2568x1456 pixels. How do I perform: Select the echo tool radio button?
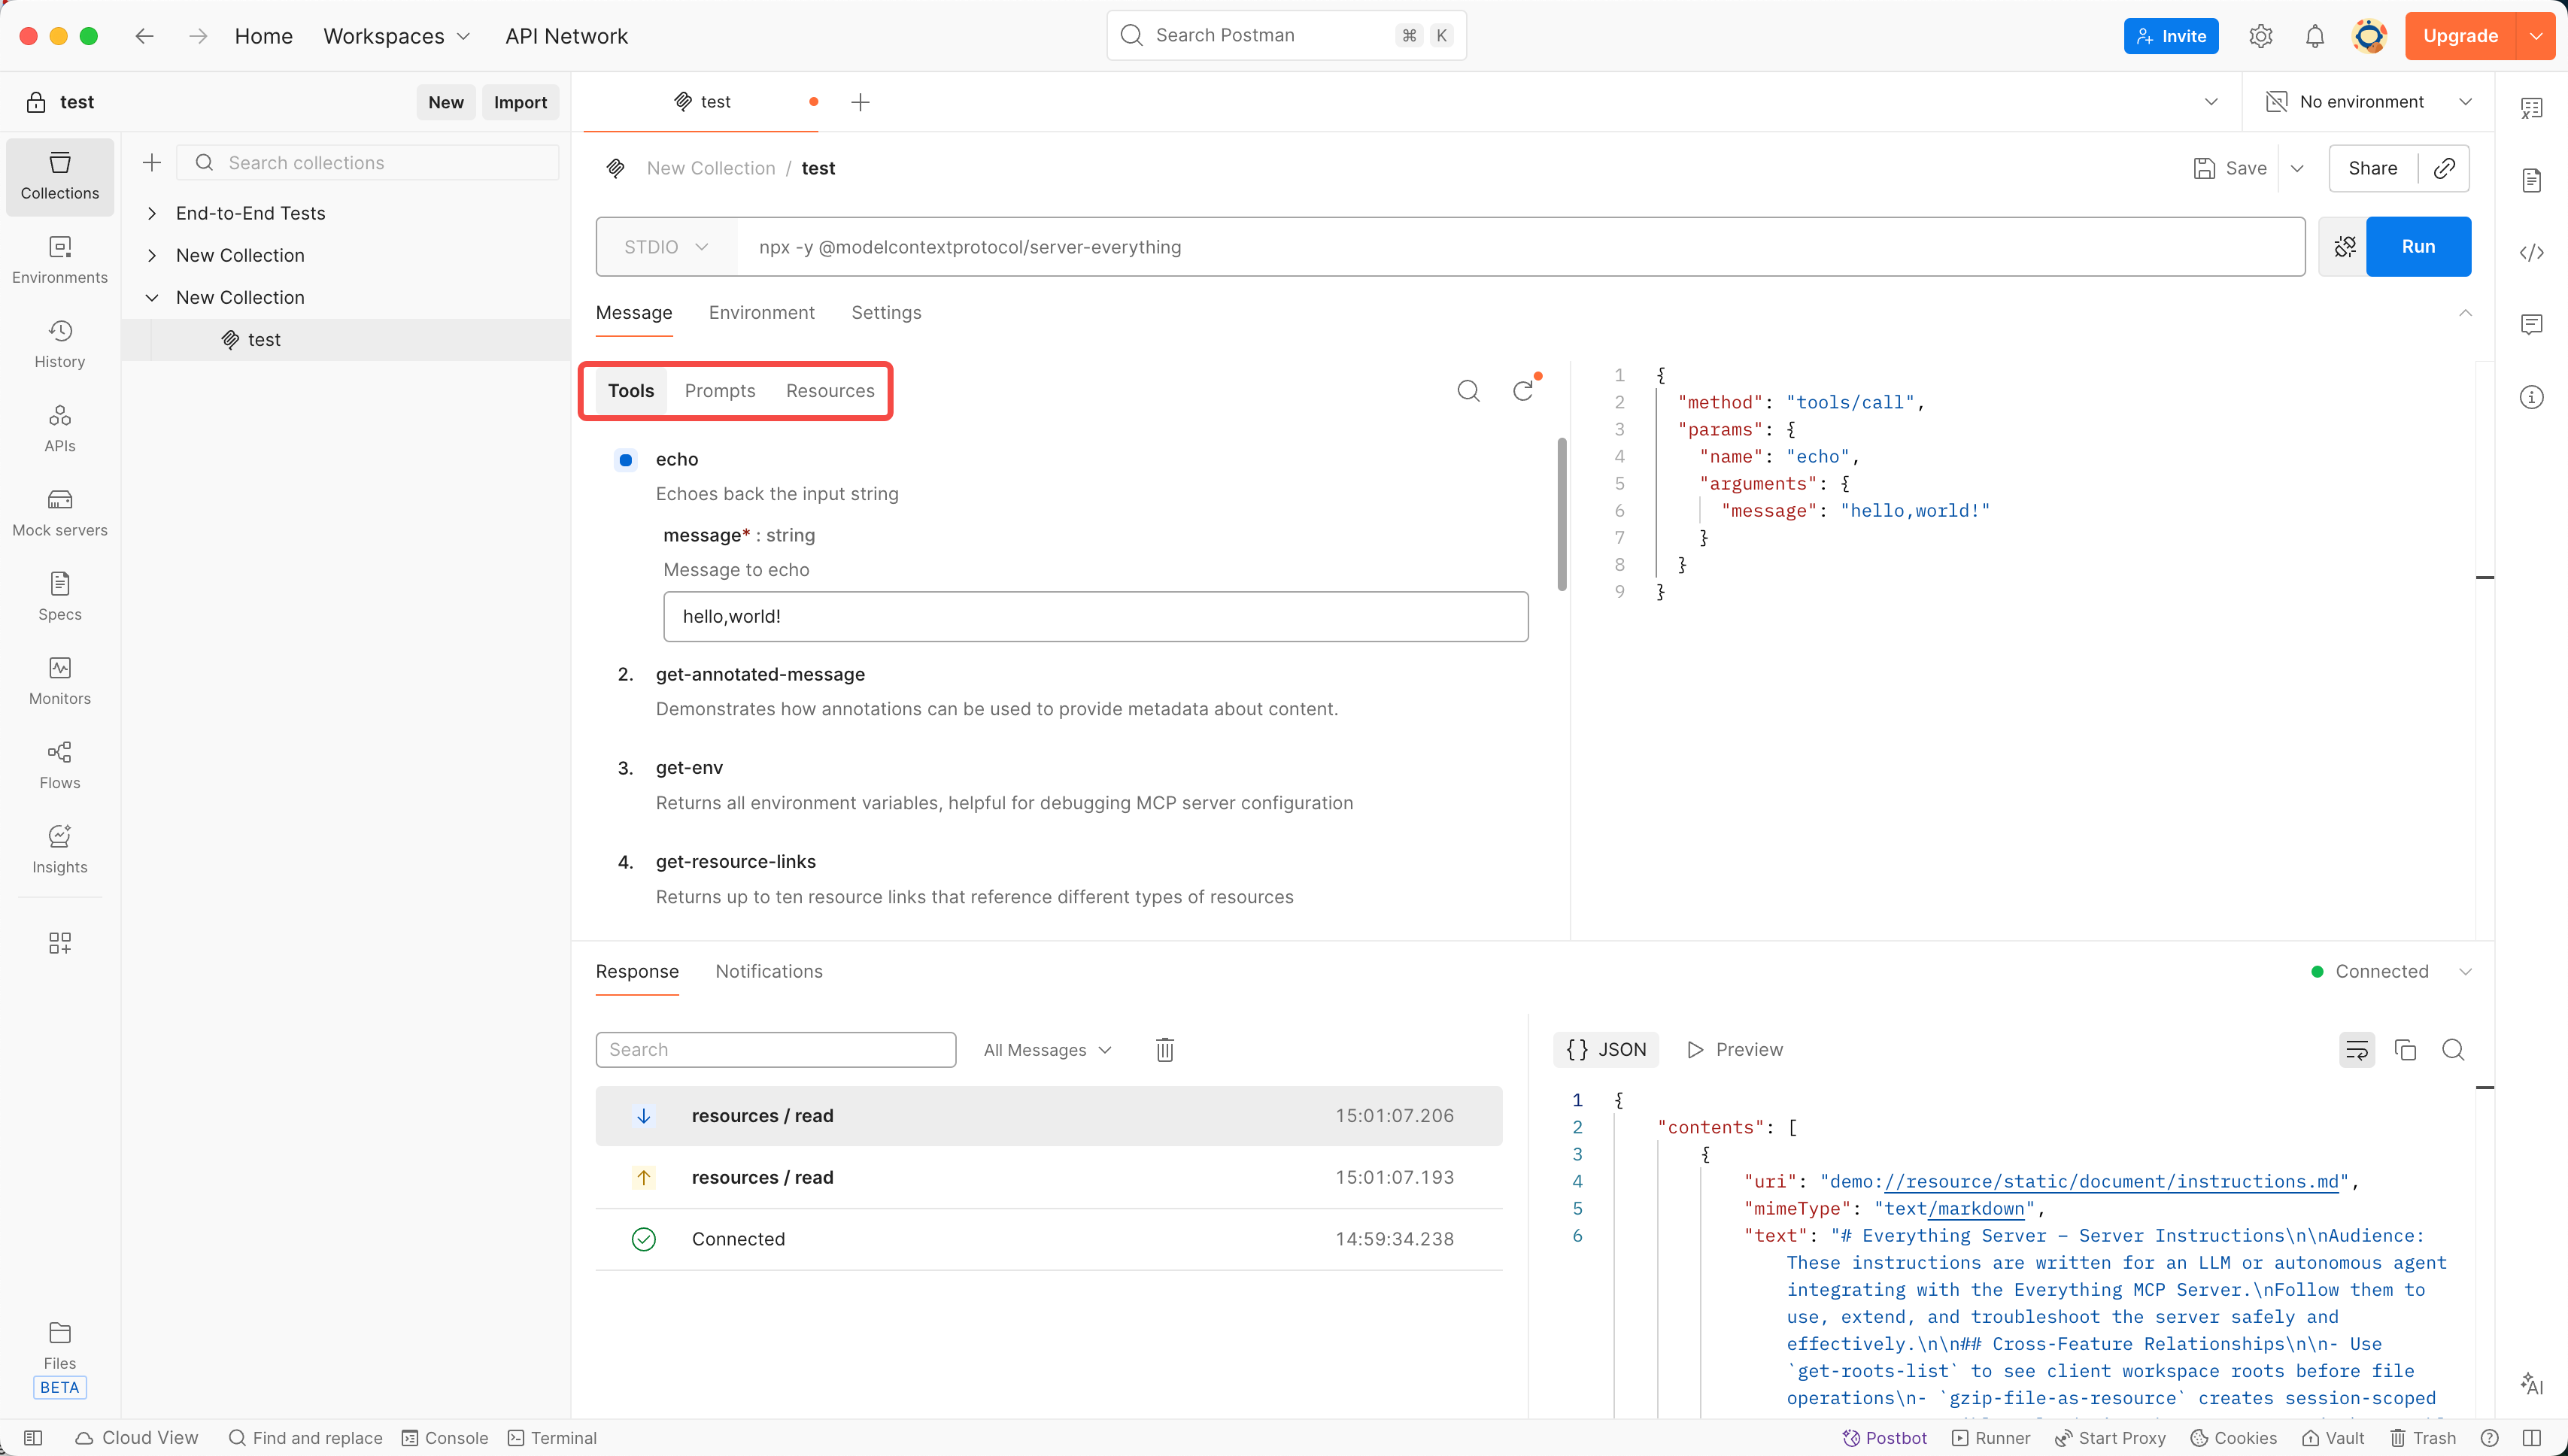(x=626, y=460)
